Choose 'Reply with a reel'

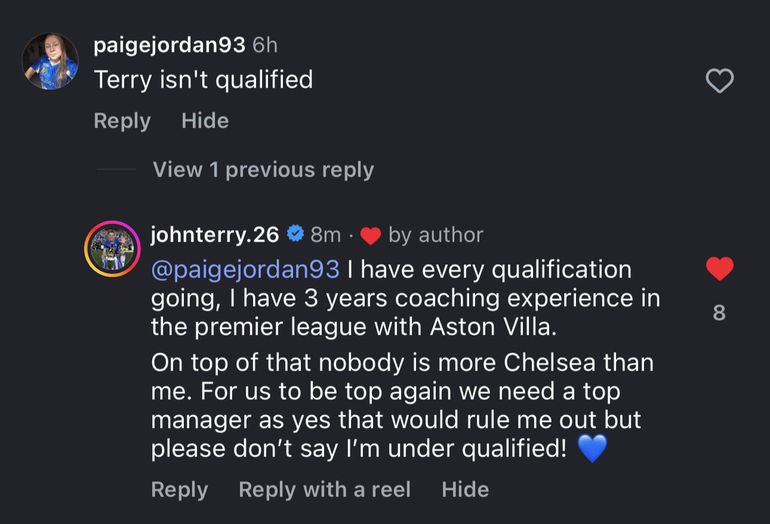(325, 489)
